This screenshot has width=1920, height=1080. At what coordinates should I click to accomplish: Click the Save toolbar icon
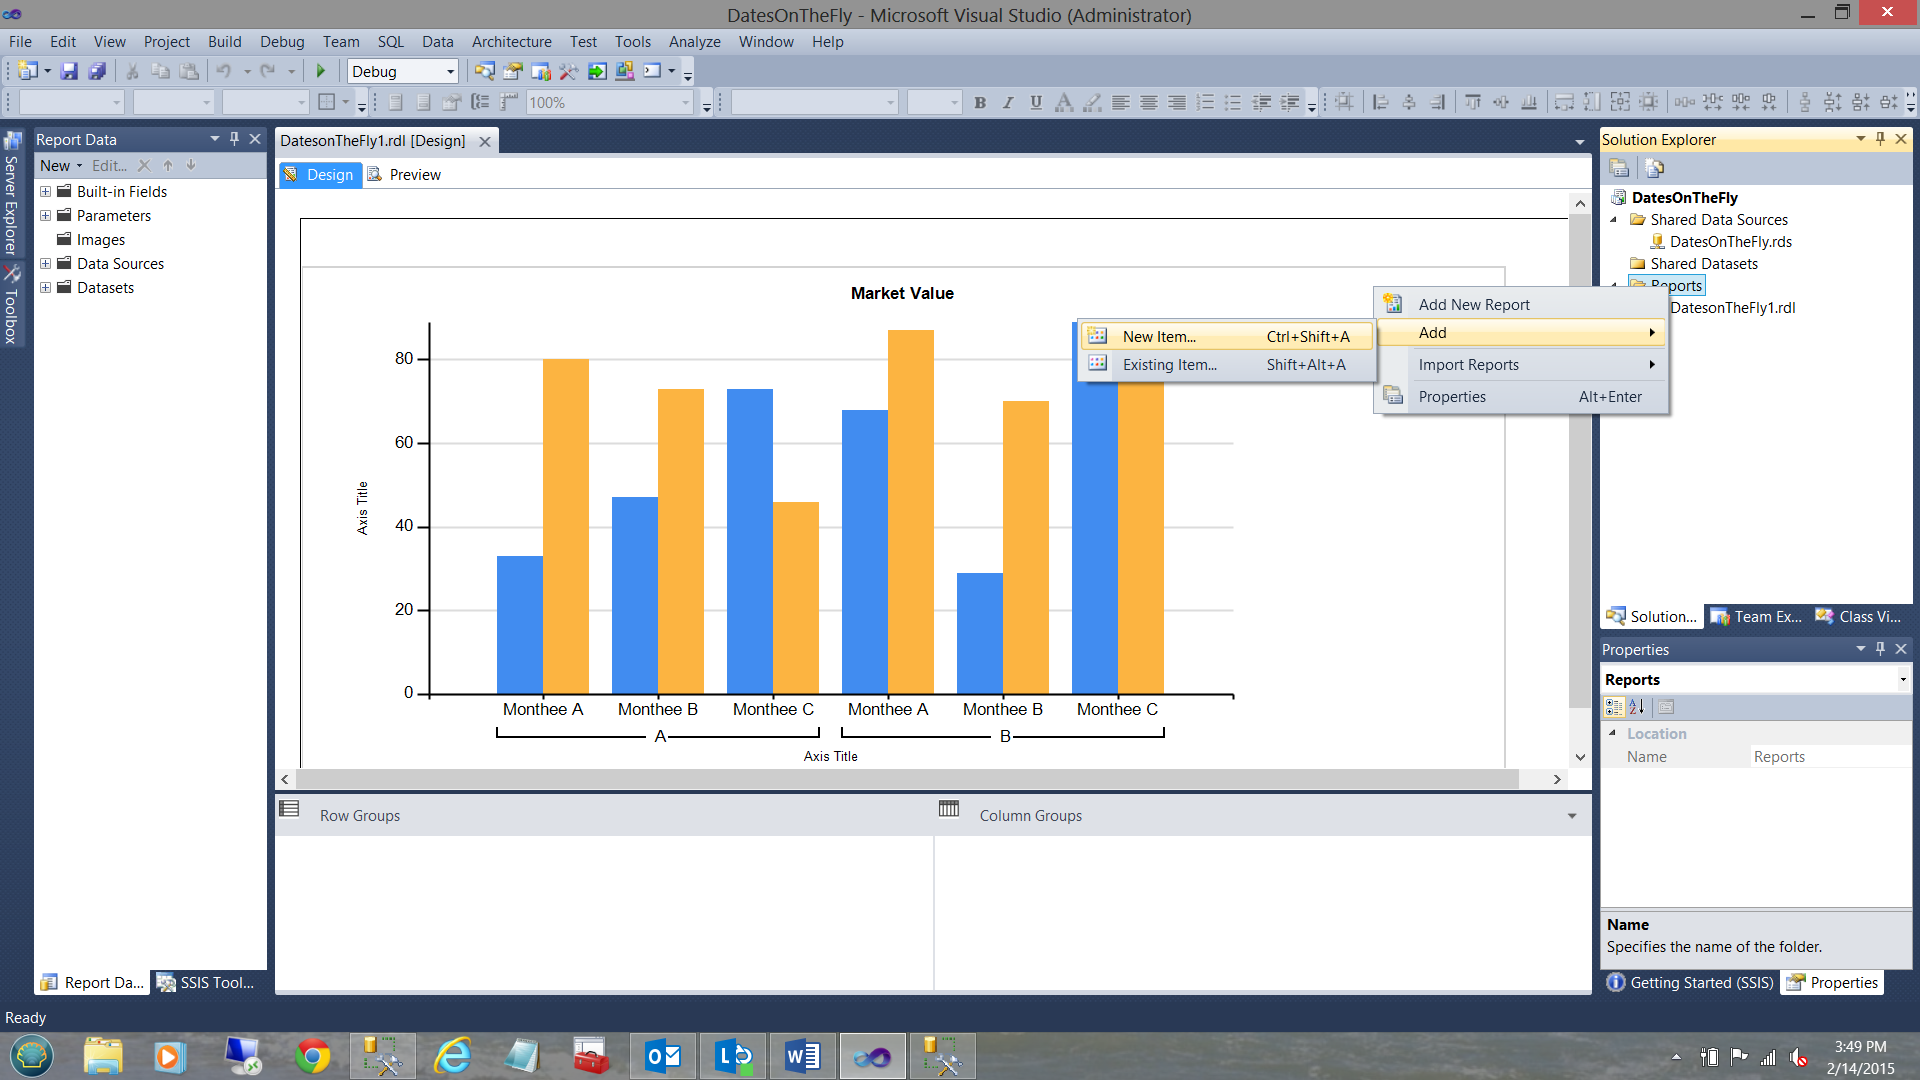(x=69, y=71)
